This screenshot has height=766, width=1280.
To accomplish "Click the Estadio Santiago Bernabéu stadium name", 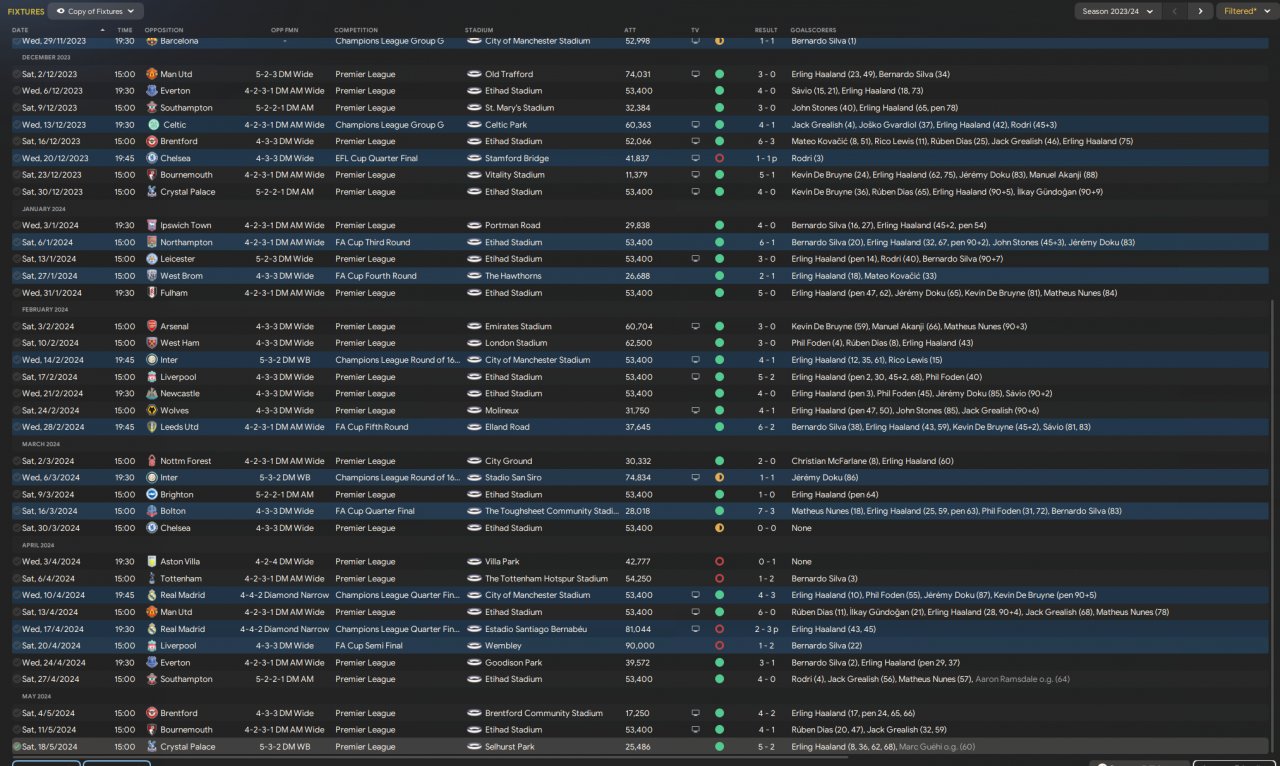I will pyautogui.click(x=536, y=629).
